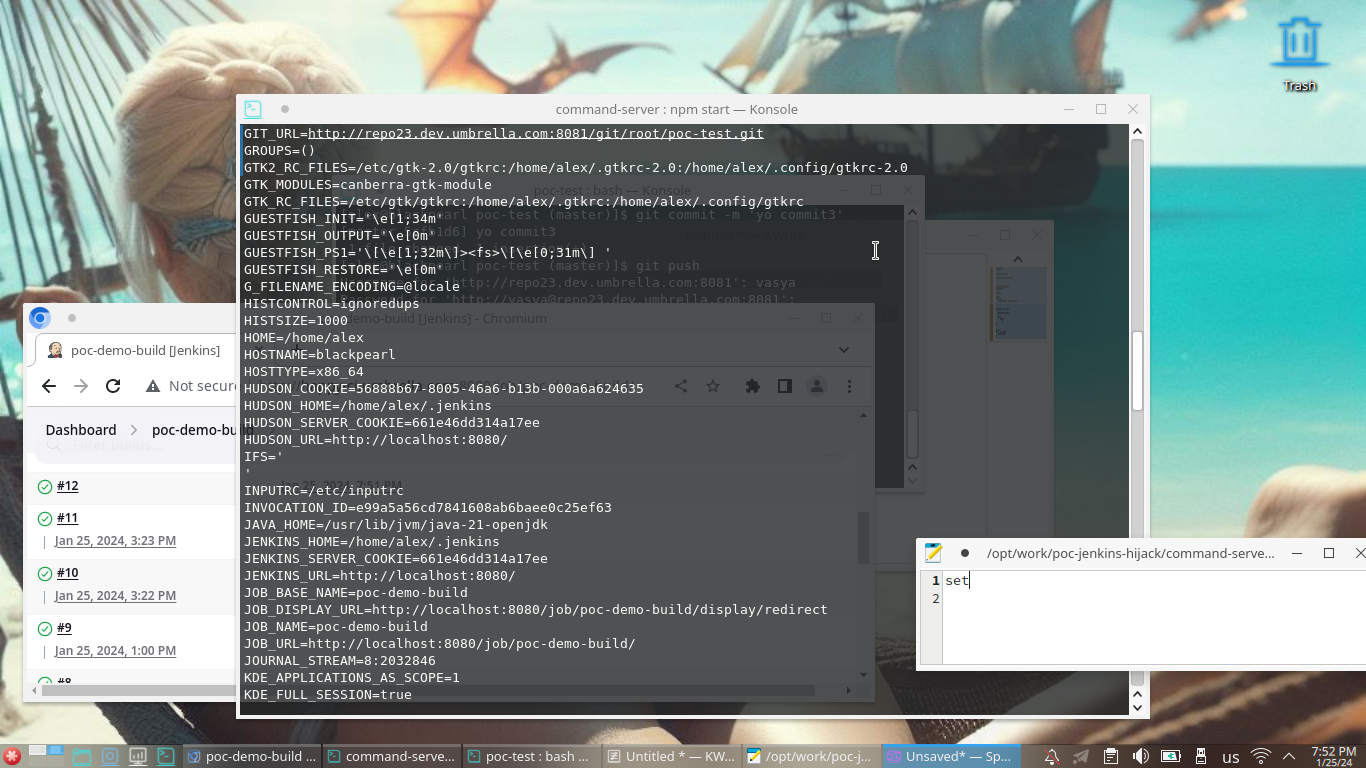
Task: Click the HUDSON_HOME line in Konsole
Action: pyautogui.click(x=368, y=406)
